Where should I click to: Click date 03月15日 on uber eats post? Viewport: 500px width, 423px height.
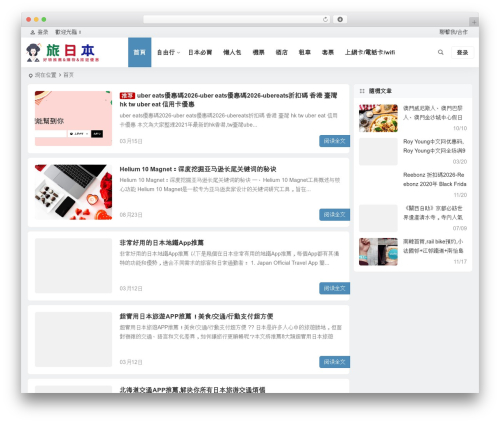tap(131, 141)
